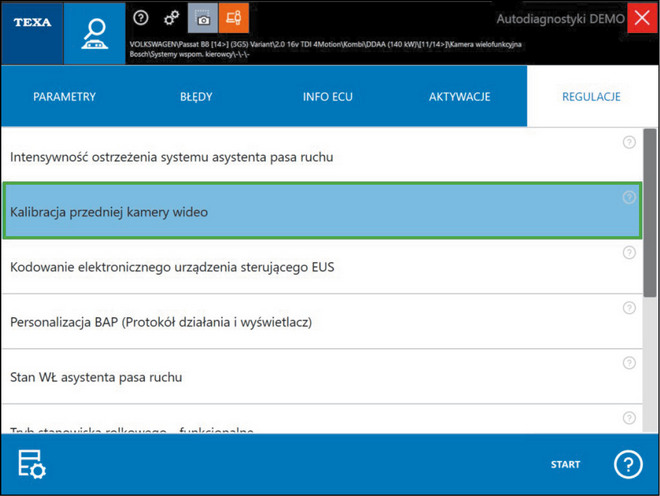Open the help question mark in top toolbar
The height and width of the screenshot is (496, 660).
click(x=141, y=18)
